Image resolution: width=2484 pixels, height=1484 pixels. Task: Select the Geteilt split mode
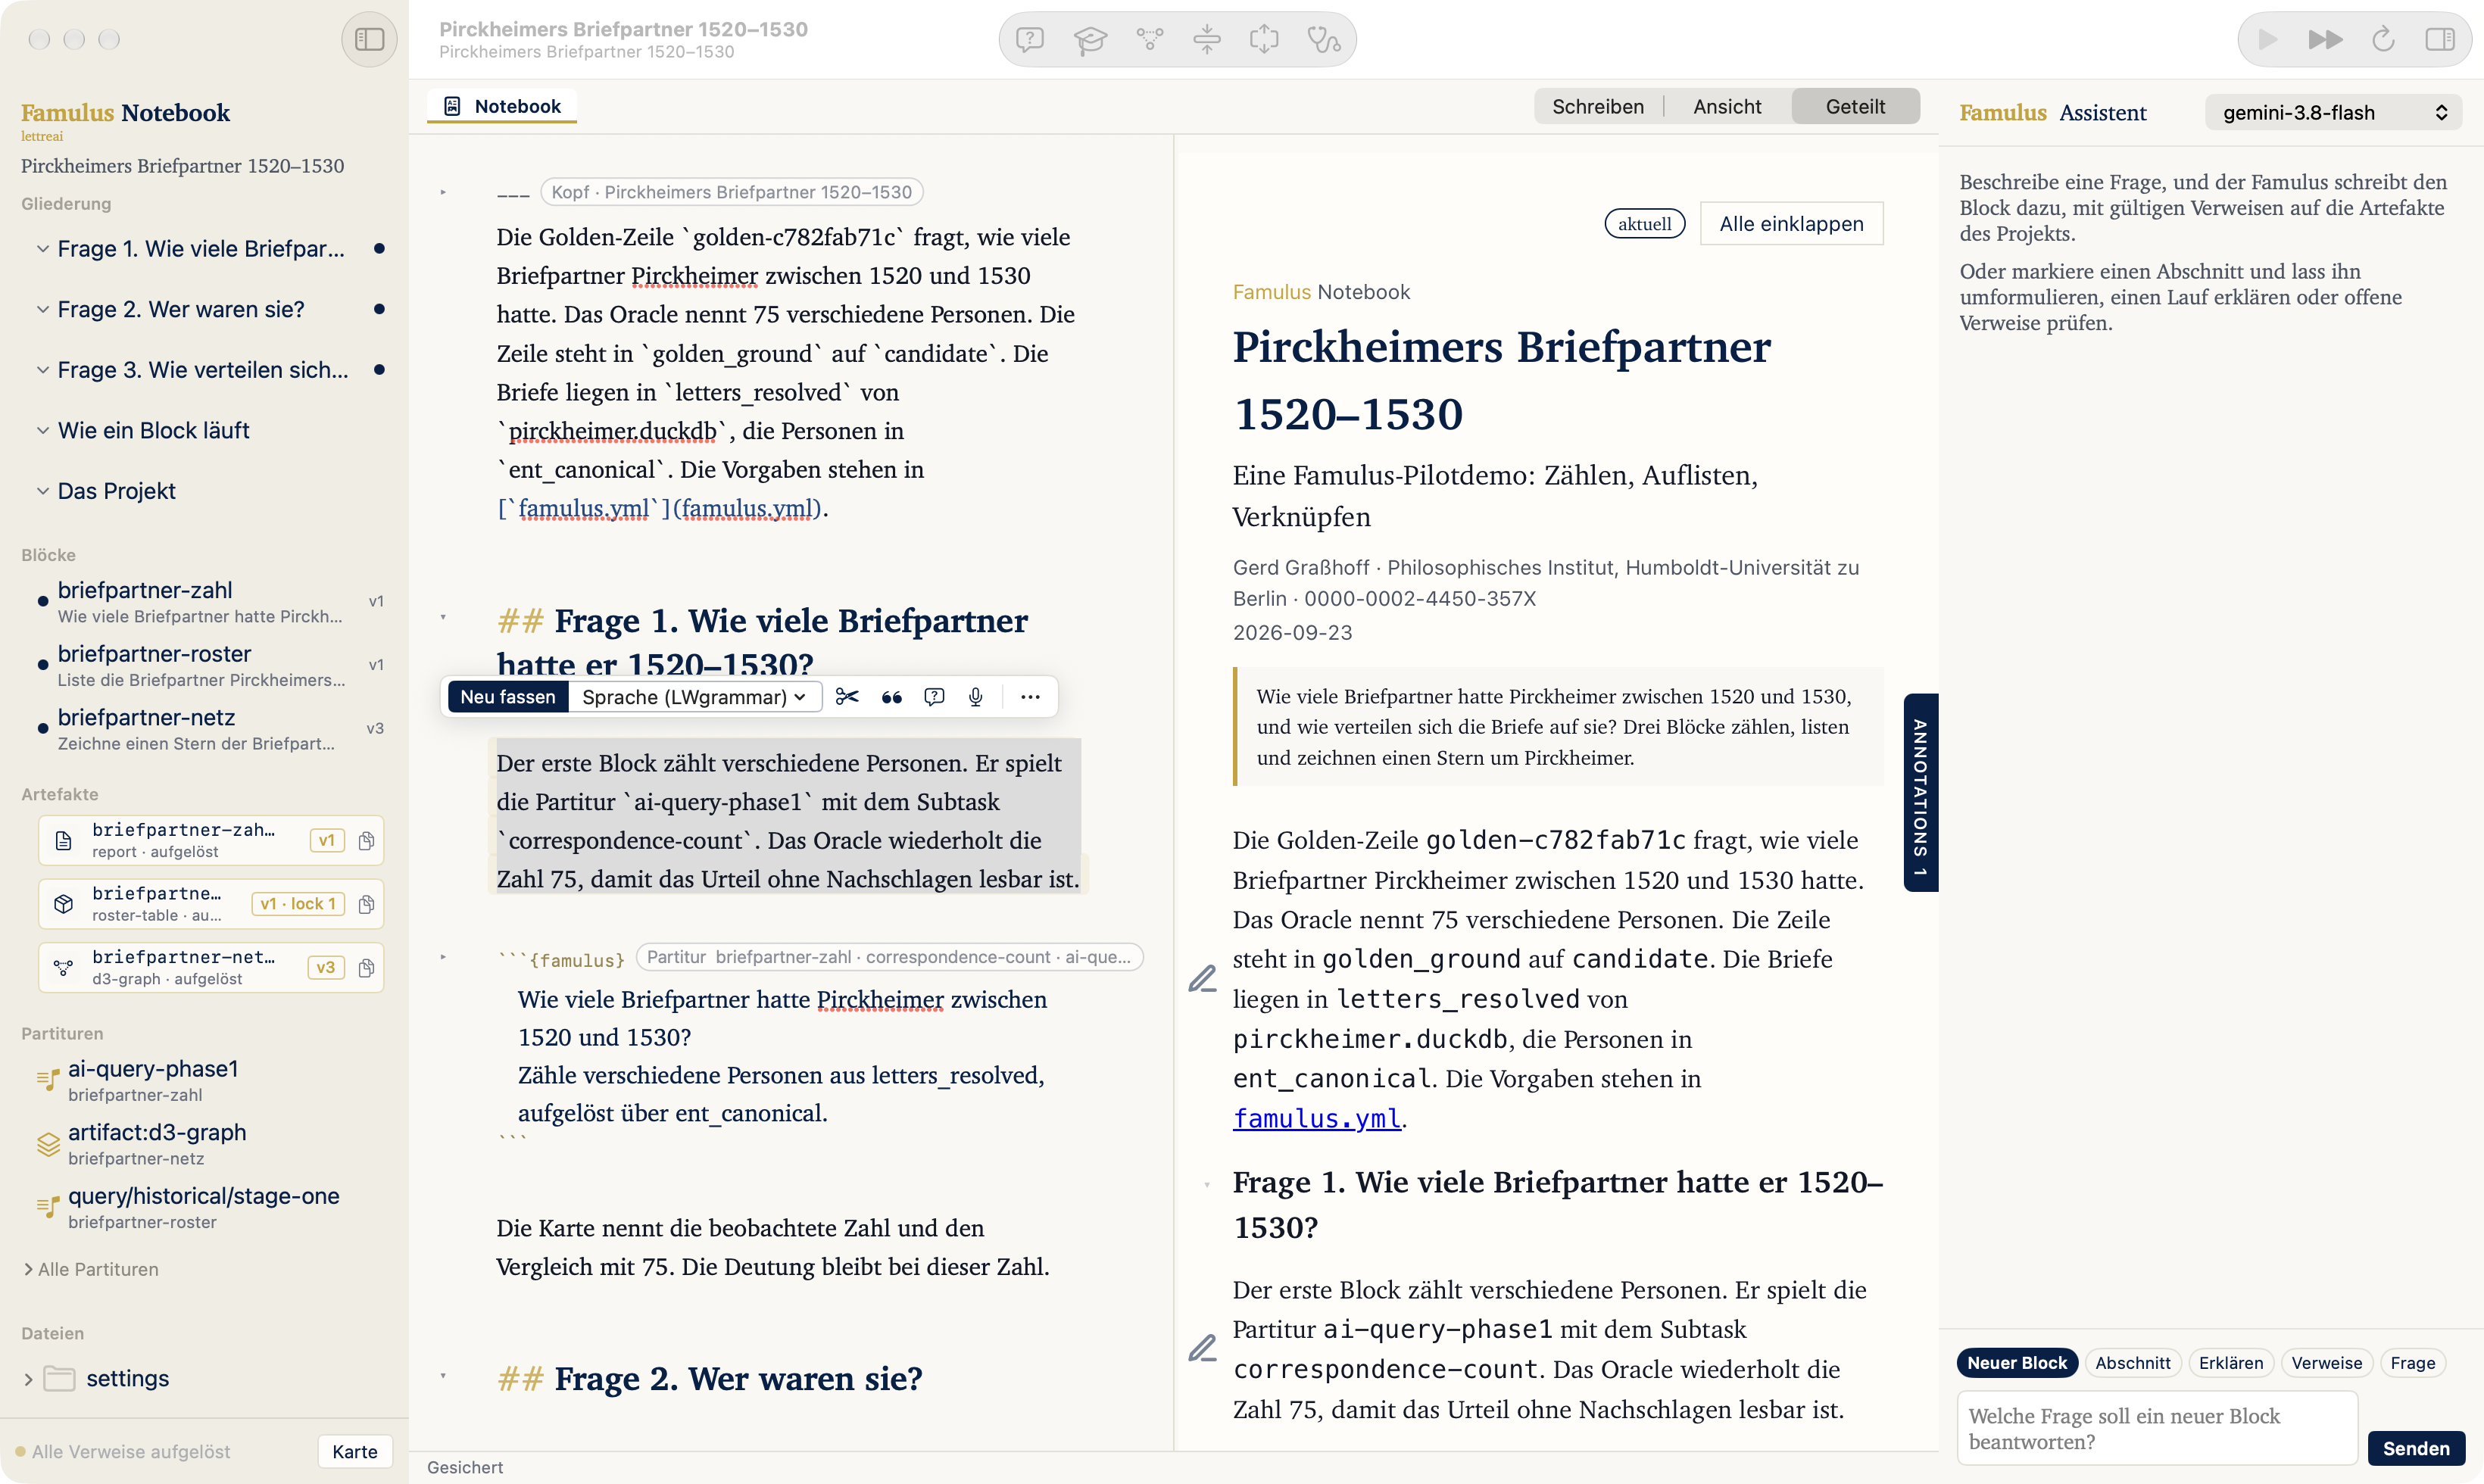[x=1855, y=106]
